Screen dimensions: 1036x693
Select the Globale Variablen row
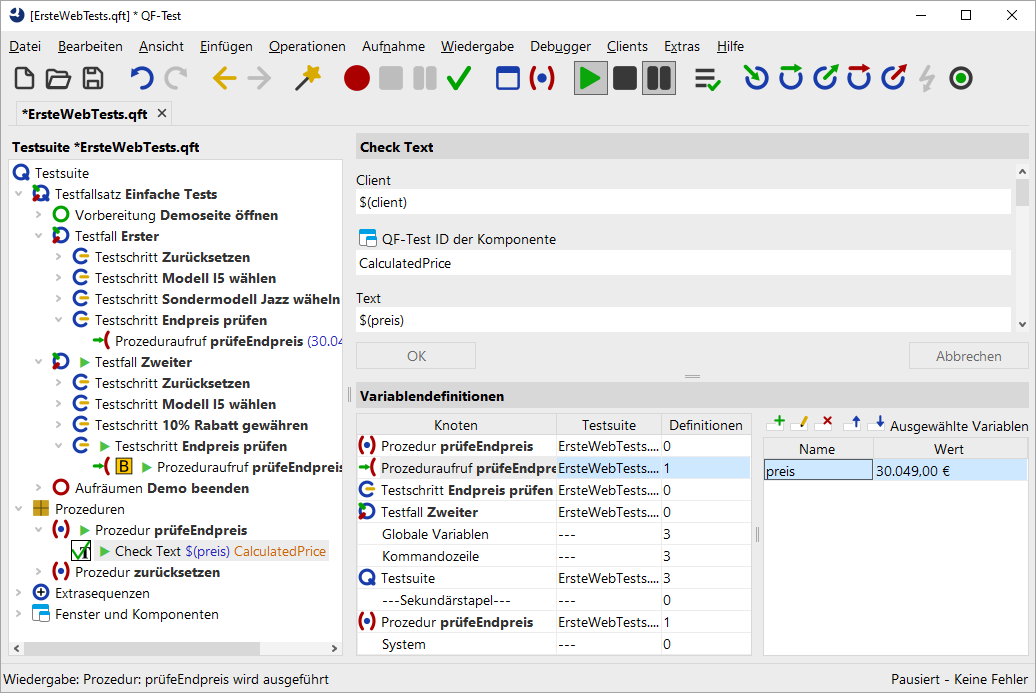coord(554,534)
